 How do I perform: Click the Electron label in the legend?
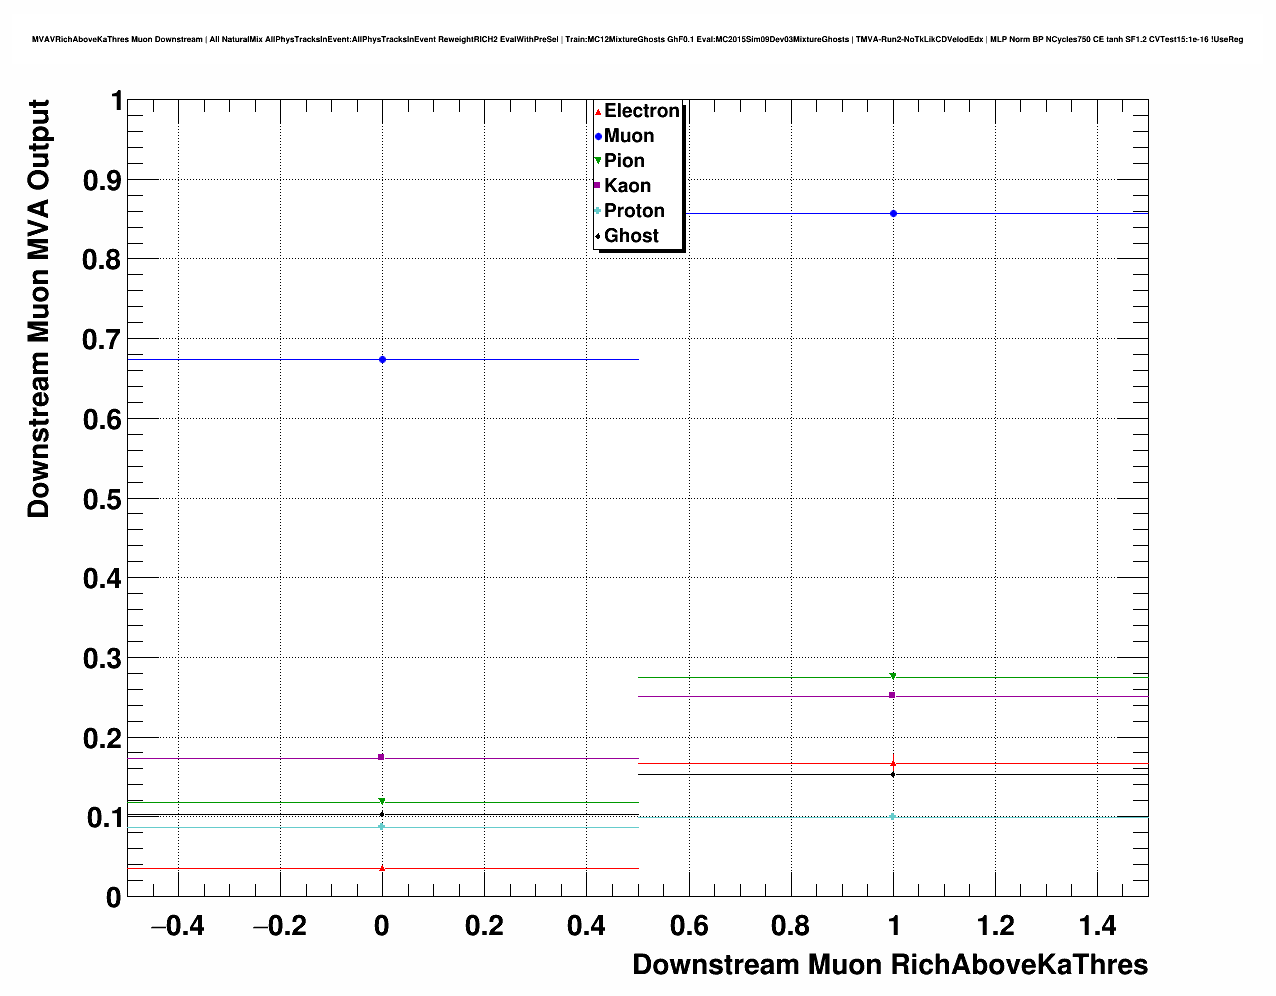pos(642,111)
